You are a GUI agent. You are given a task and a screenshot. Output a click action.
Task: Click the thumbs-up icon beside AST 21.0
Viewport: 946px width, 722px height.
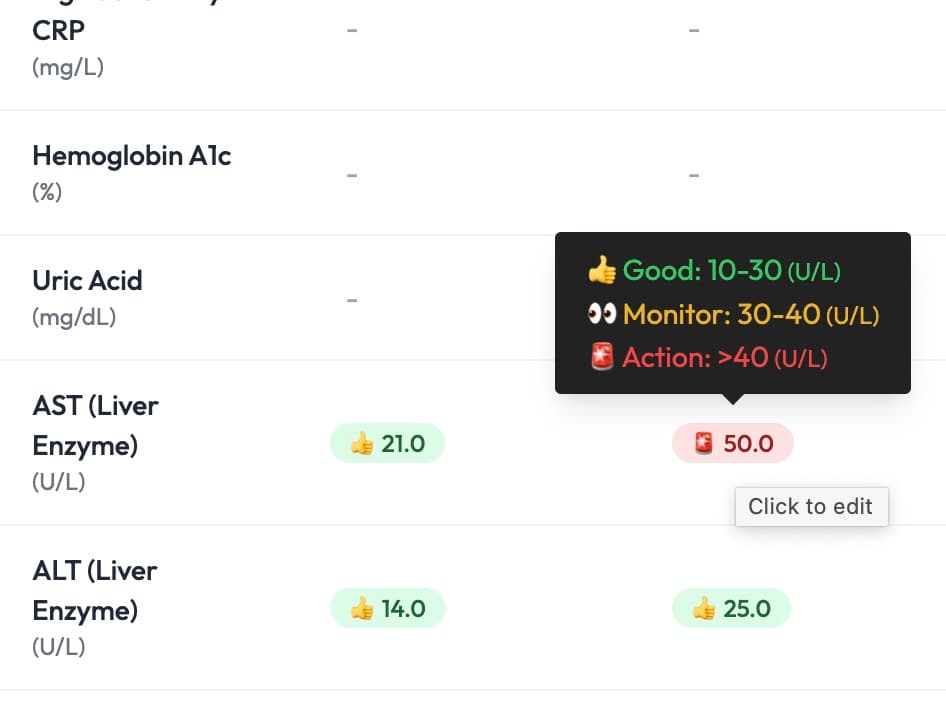click(x=362, y=444)
